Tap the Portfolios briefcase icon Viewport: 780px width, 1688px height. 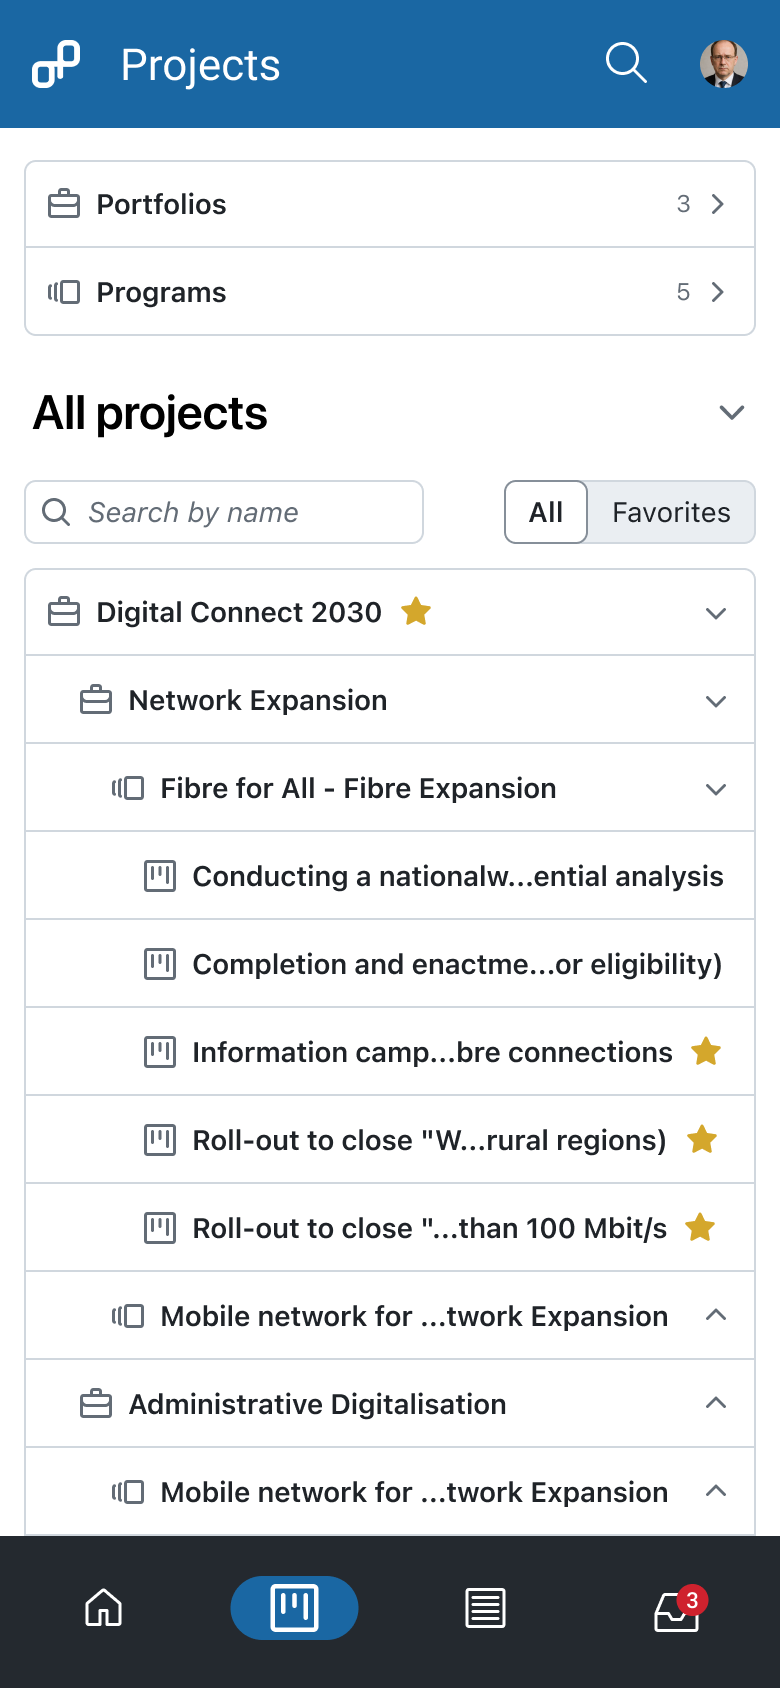[64, 203]
